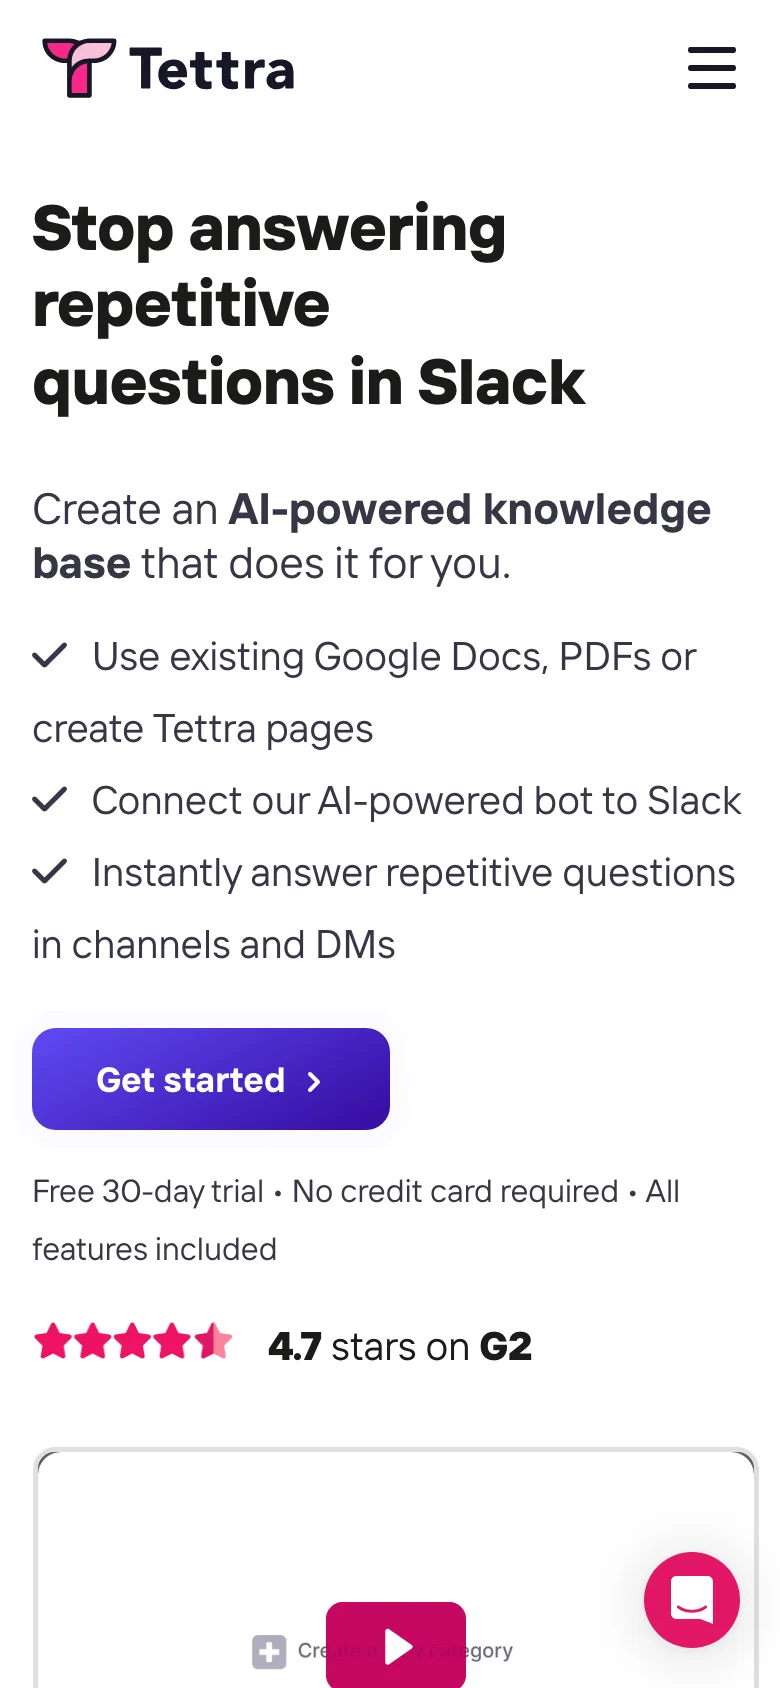Viewport: 780px width, 1688px height.
Task: Click checkmark beside Use existing Google Docs
Action: pos(50,656)
